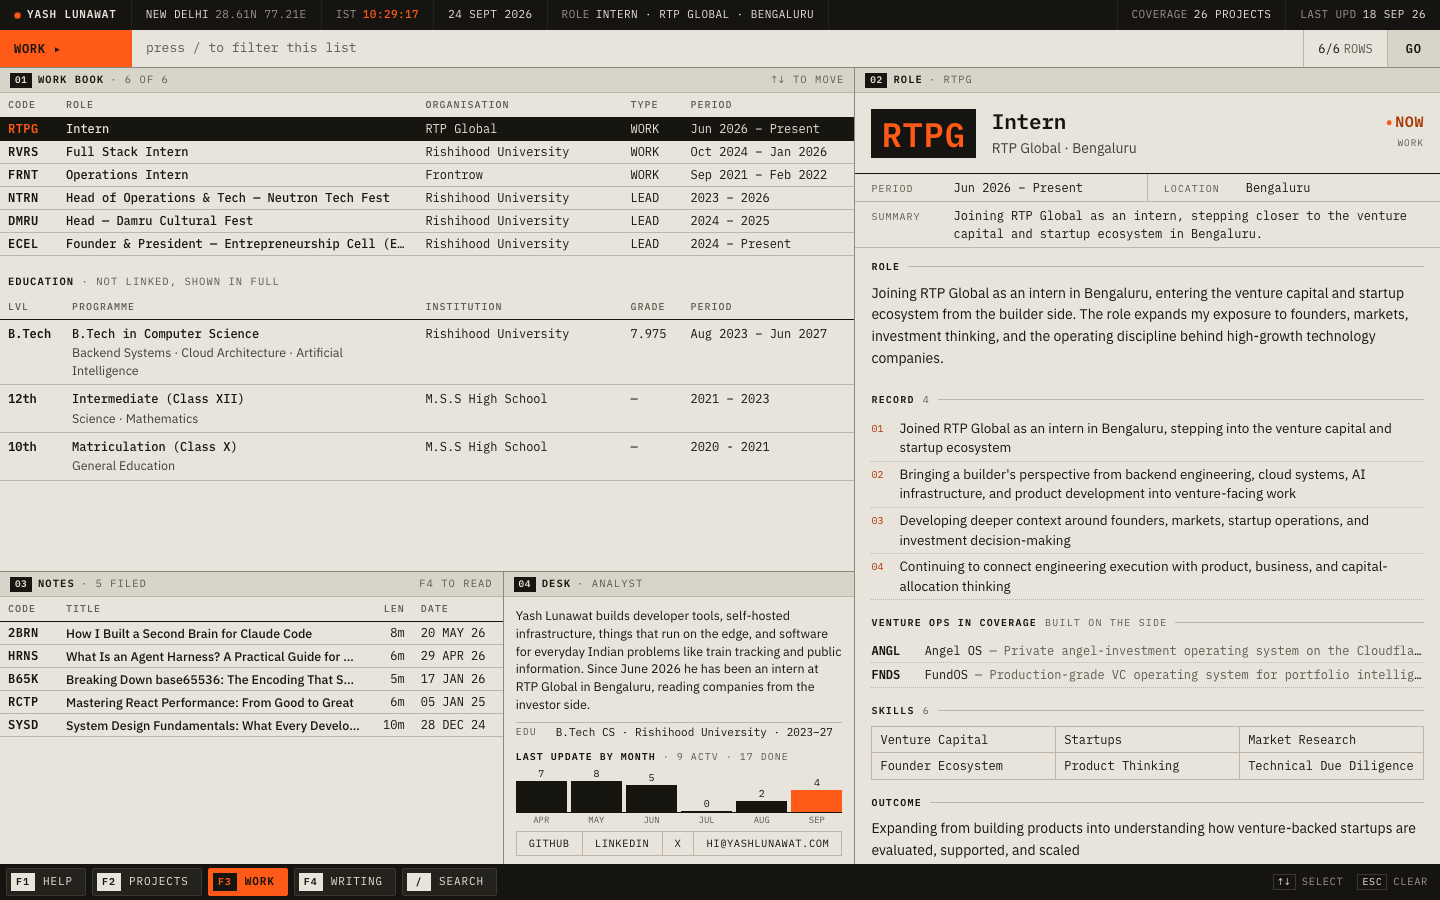1440x900 pixels.
Task: Click the APR bar in monthly chart
Action: (x=541, y=797)
